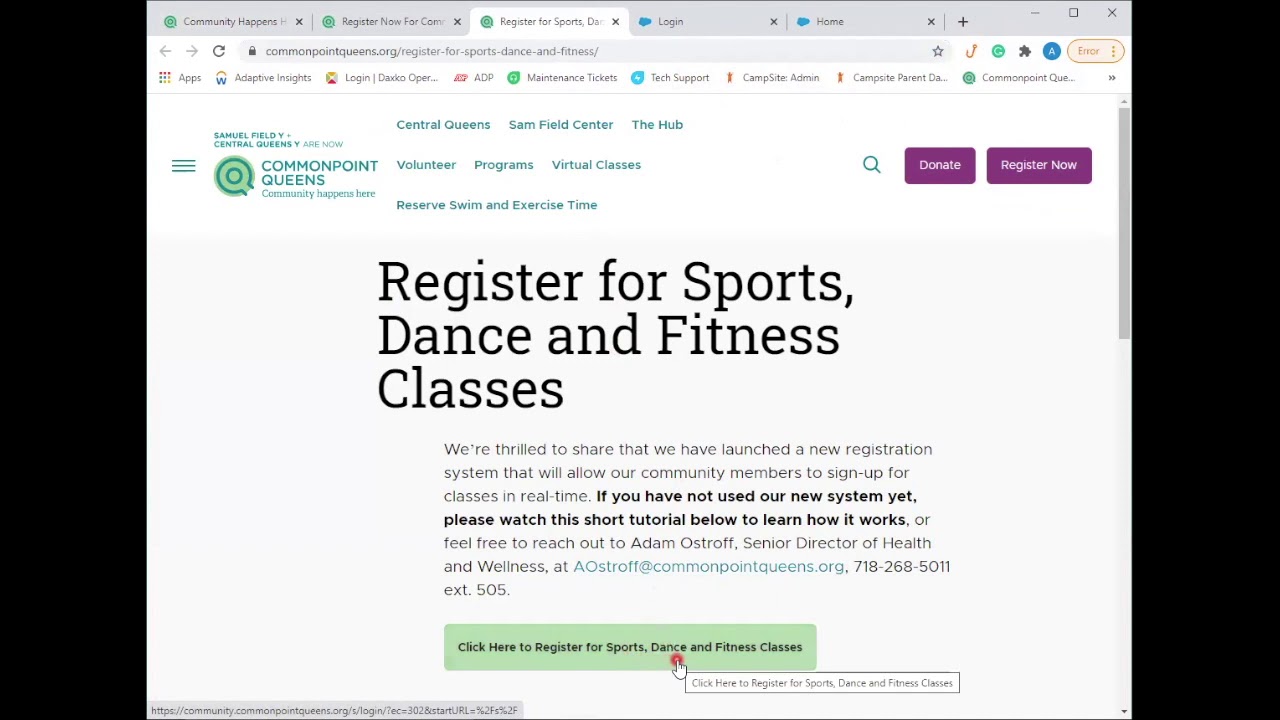Viewport: 1280px width, 720px height.
Task: Open the Login | Daxko Oper... bookmark
Action: pyautogui.click(x=381, y=78)
